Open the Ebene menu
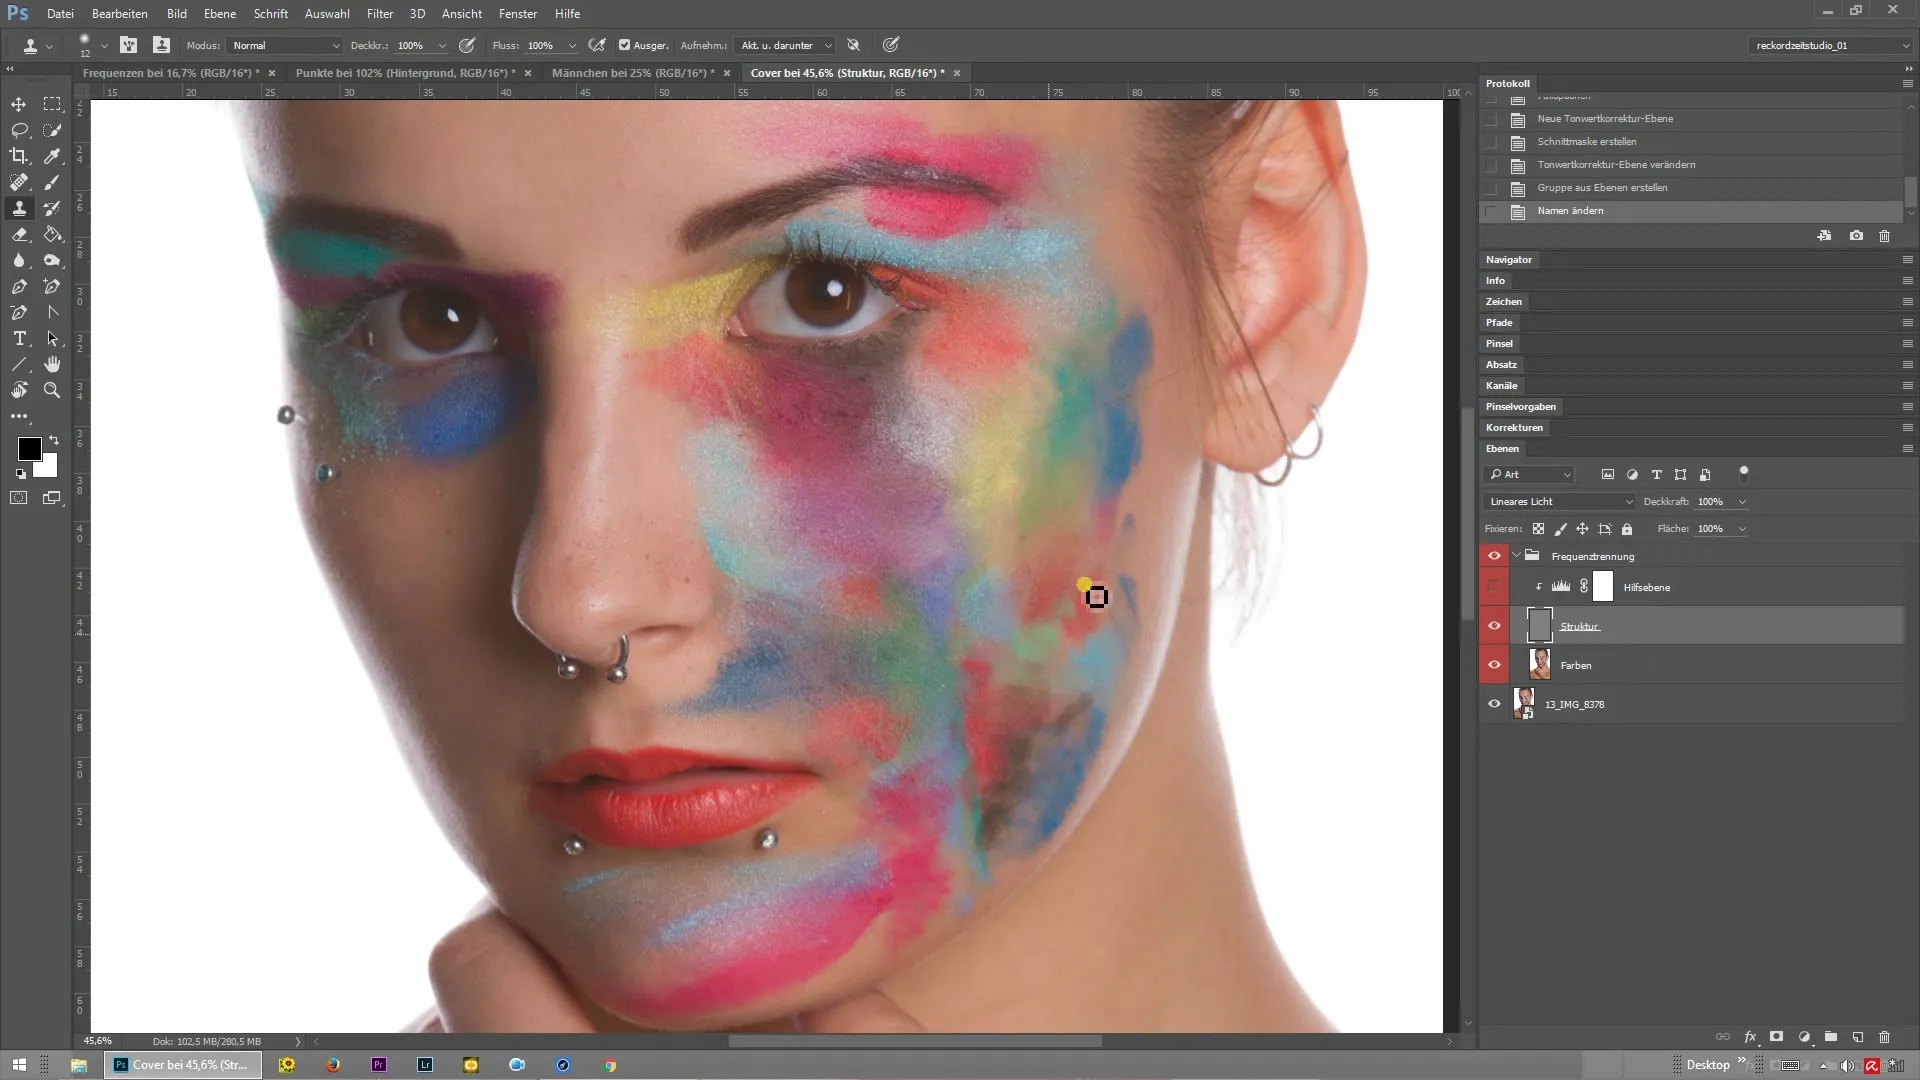1920x1080 pixels. click(220, 14)
